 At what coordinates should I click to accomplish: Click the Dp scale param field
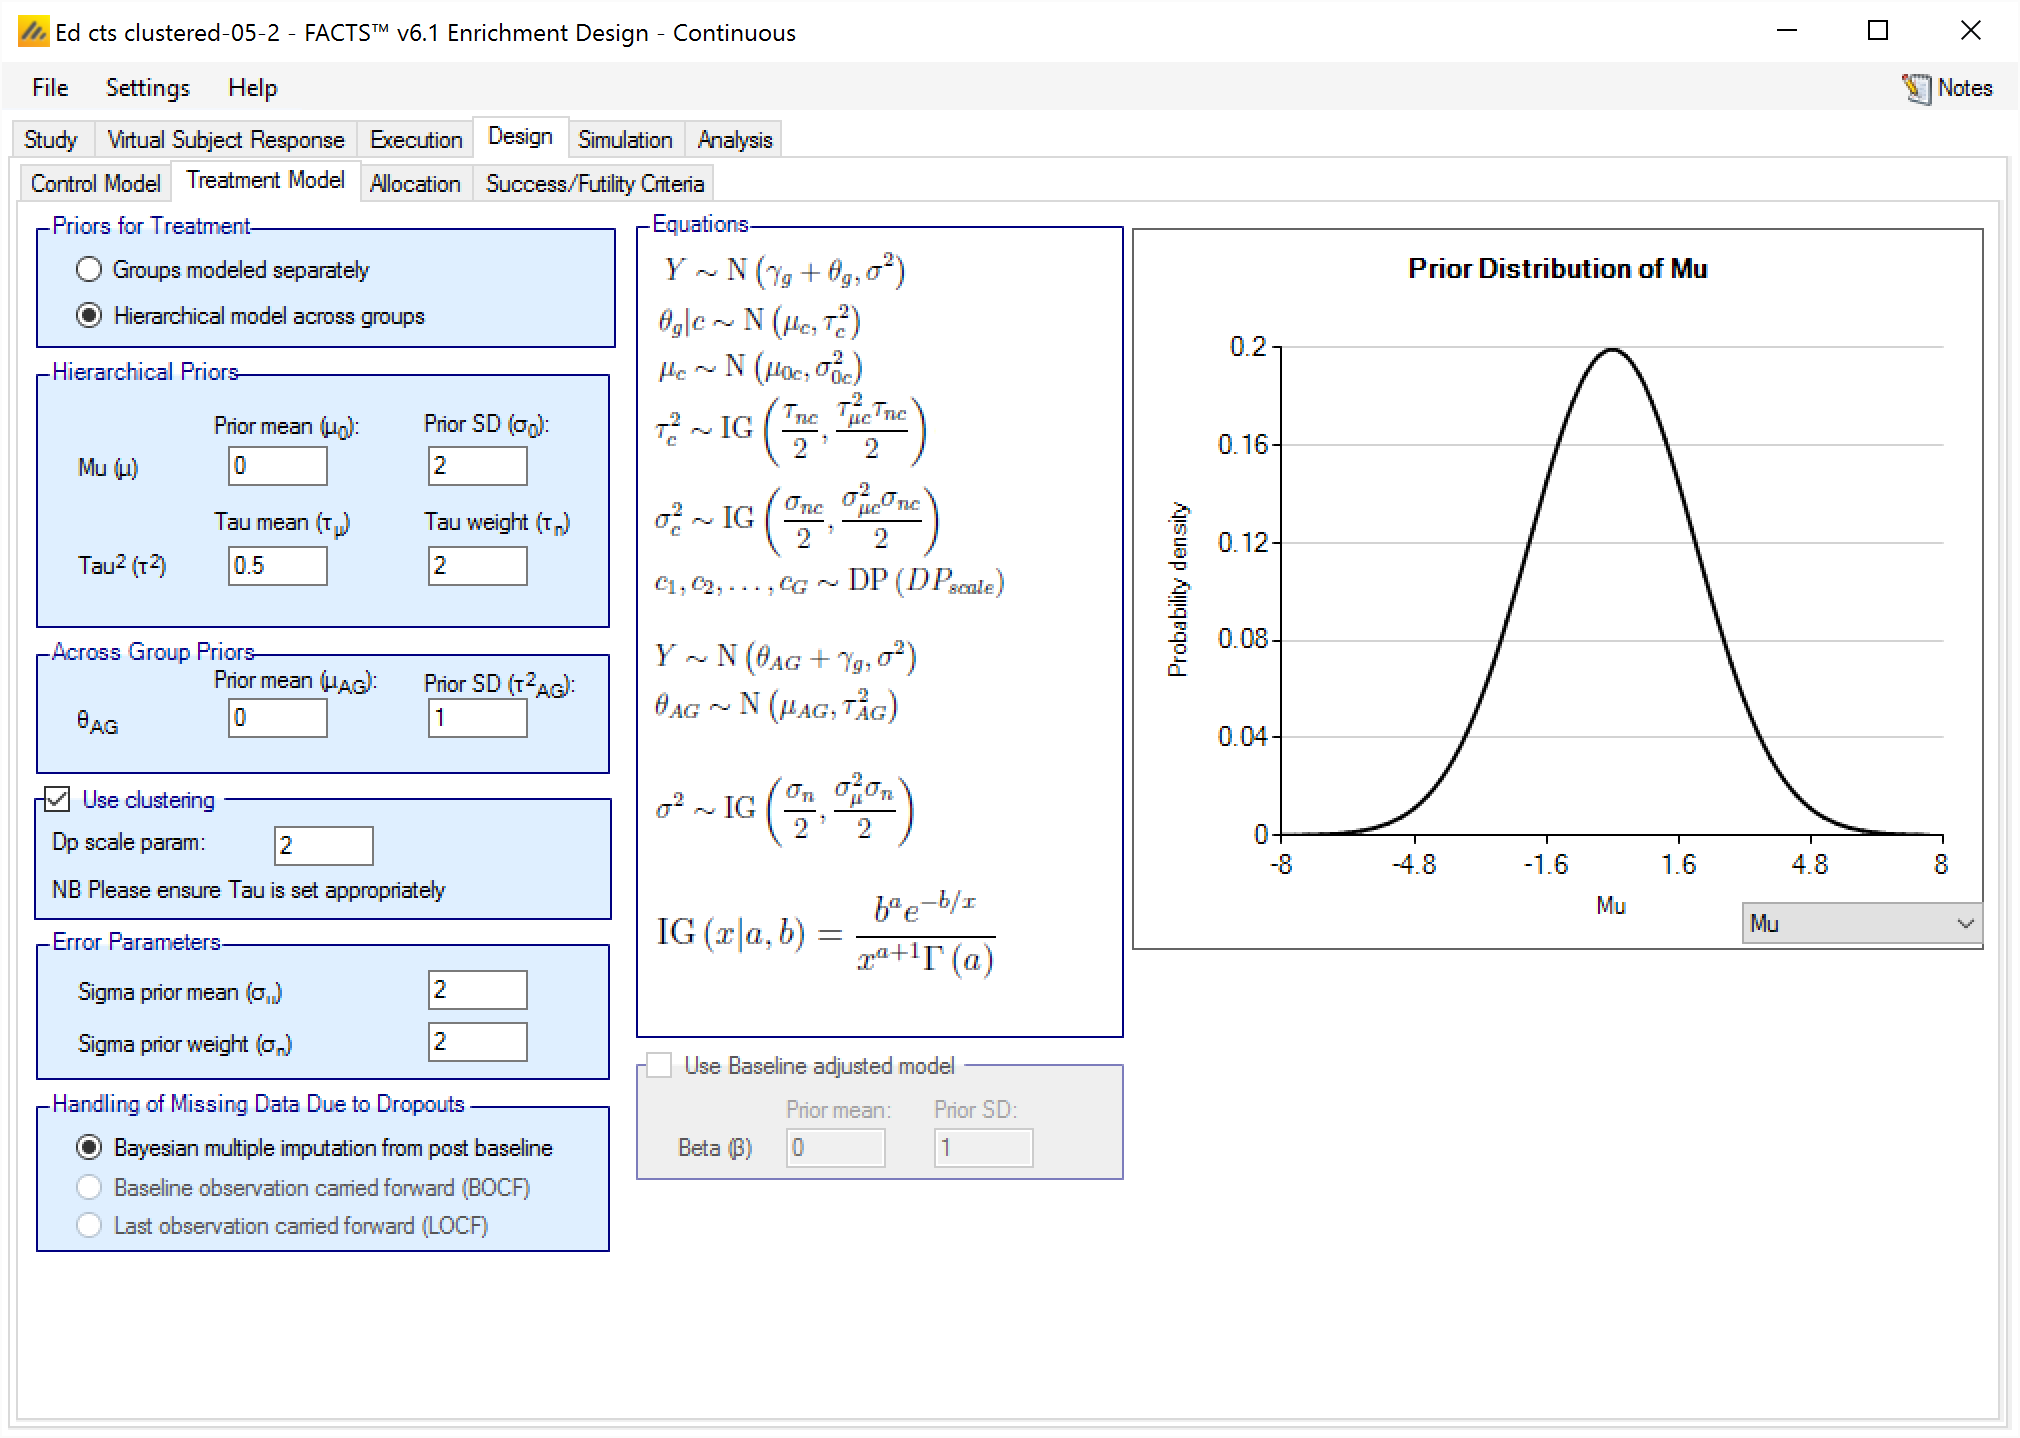323,846
